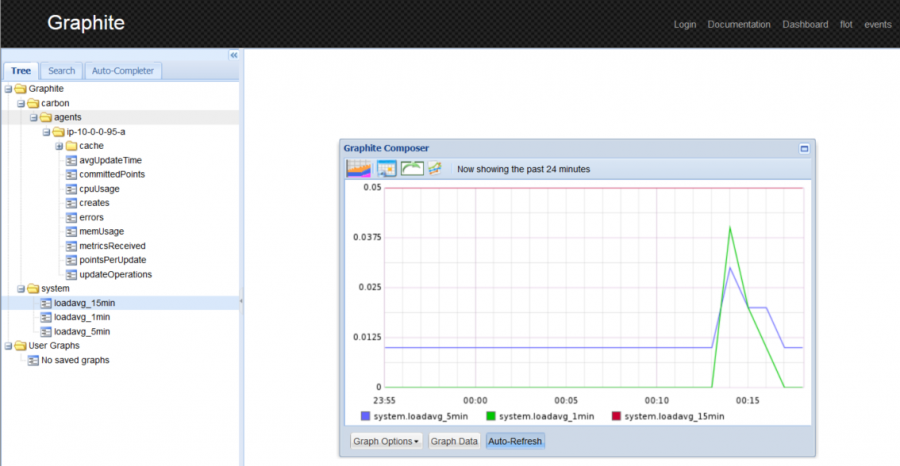
Task: Collapse the left tree panel with double-arrow
Action: [x=234, y=55]
